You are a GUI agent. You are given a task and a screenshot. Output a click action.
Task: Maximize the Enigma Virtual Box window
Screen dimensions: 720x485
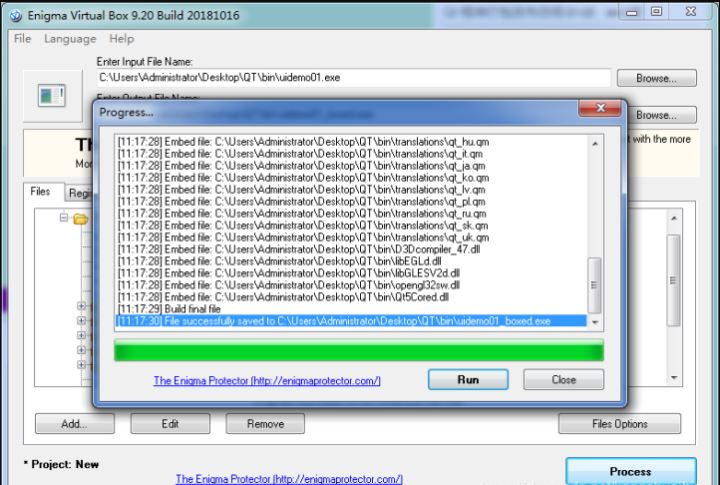click(657, 12)
